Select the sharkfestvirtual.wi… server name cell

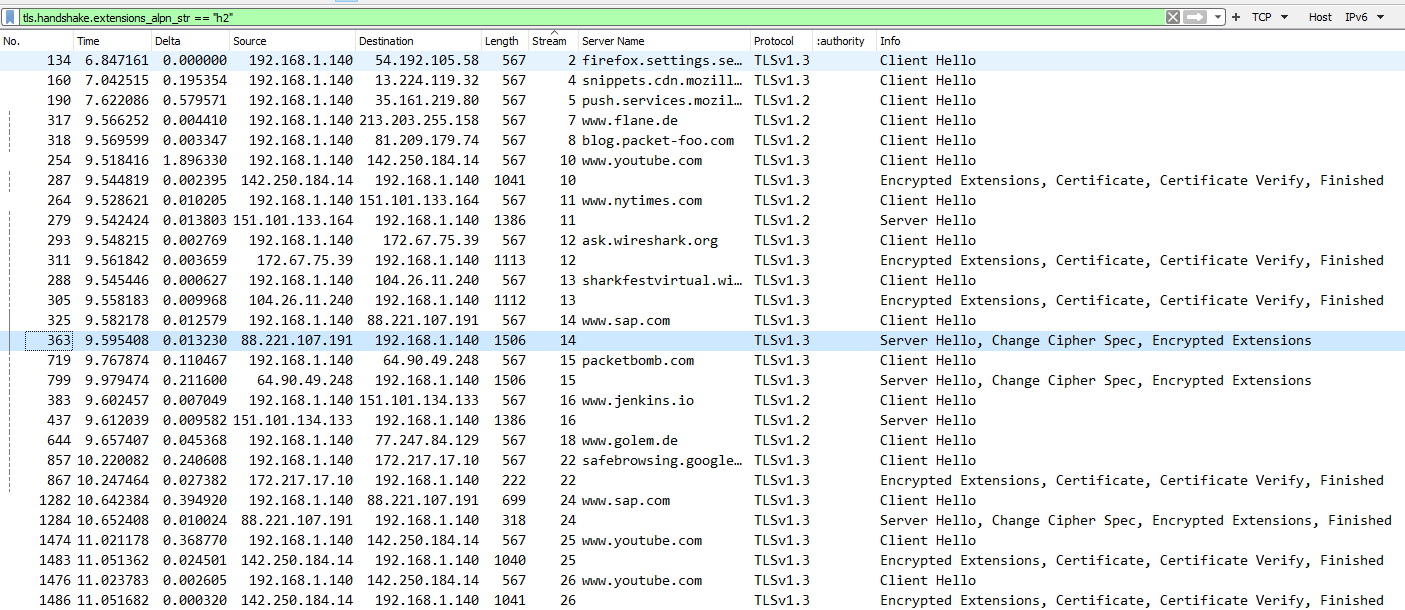(662, 280)
